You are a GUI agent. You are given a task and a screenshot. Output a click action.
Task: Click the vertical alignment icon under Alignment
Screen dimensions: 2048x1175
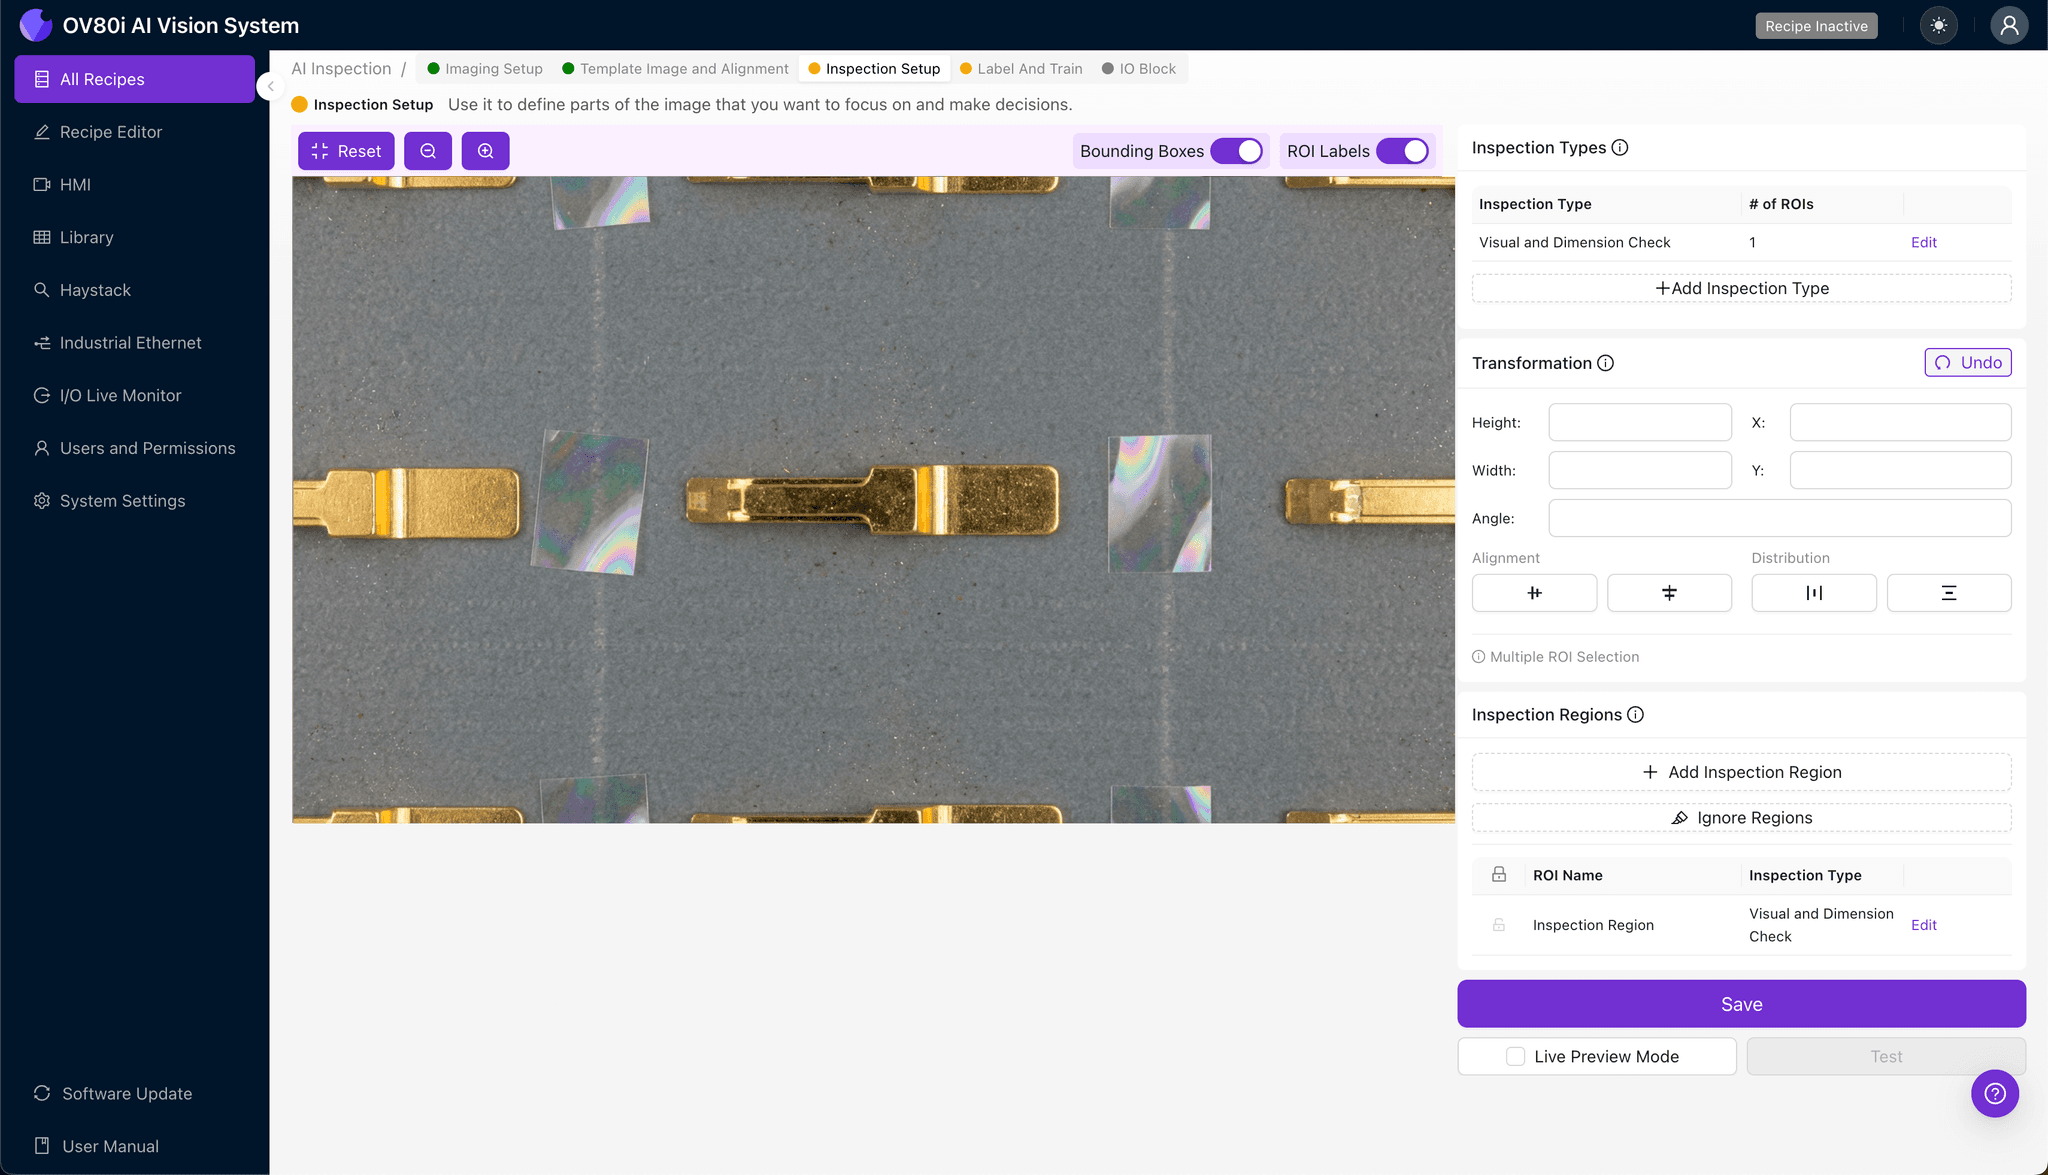[1669, 592]
